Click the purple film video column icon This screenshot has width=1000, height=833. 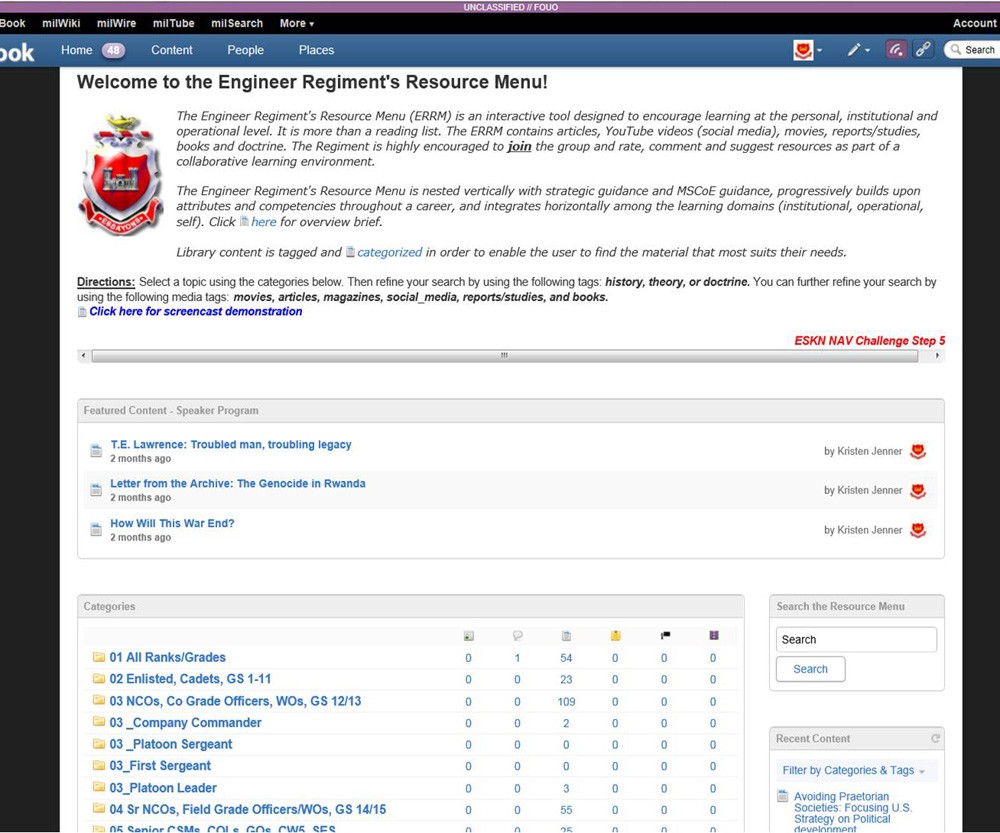click(x=714, y=635)
